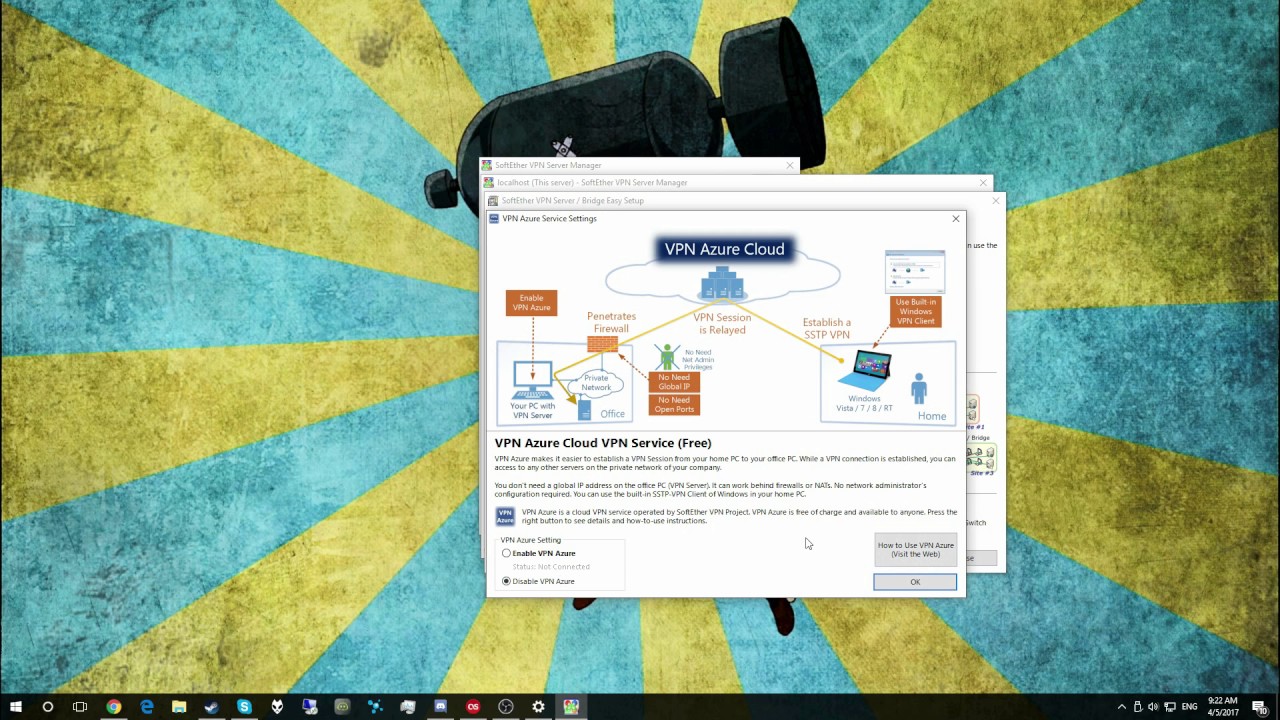Screen dimensions: 1280x720
Task: Click the SoftEther VPN Server Manager window title icon
Action: point(487,165)
